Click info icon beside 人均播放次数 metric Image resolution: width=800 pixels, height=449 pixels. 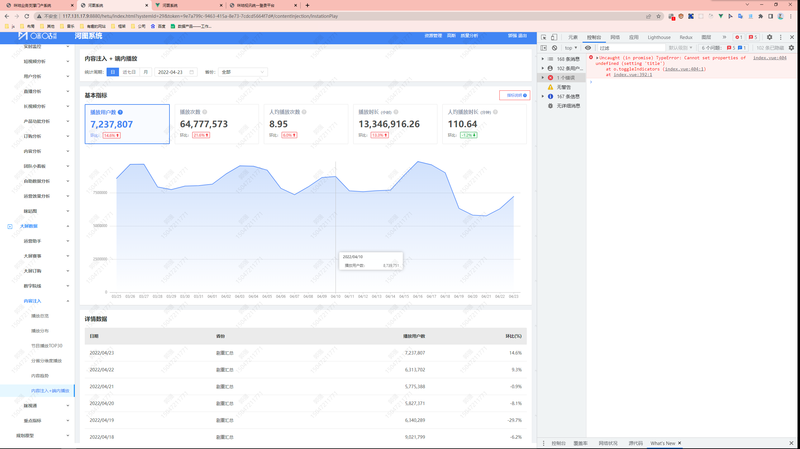[x=304, y=112]
